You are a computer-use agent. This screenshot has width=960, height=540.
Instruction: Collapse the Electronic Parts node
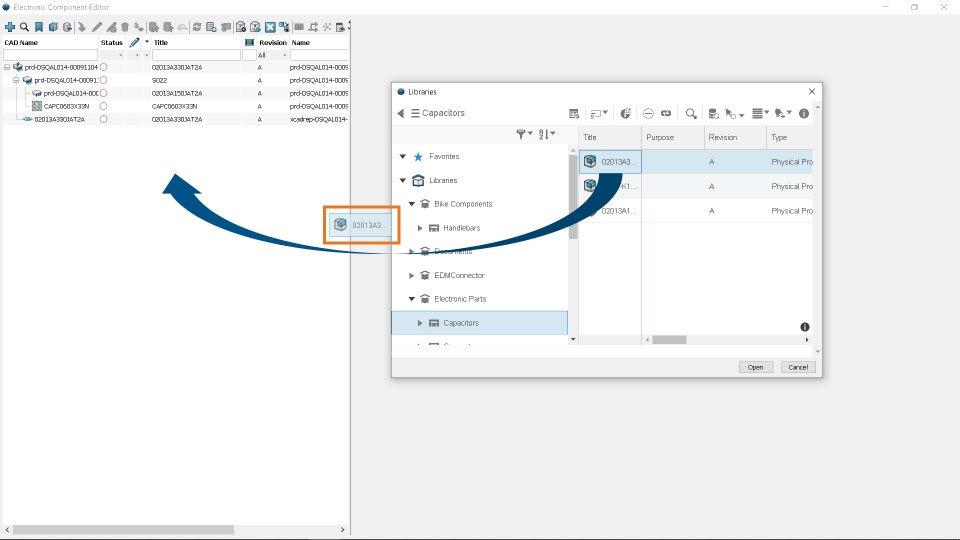pyautogui.click(x=412, y=299)
